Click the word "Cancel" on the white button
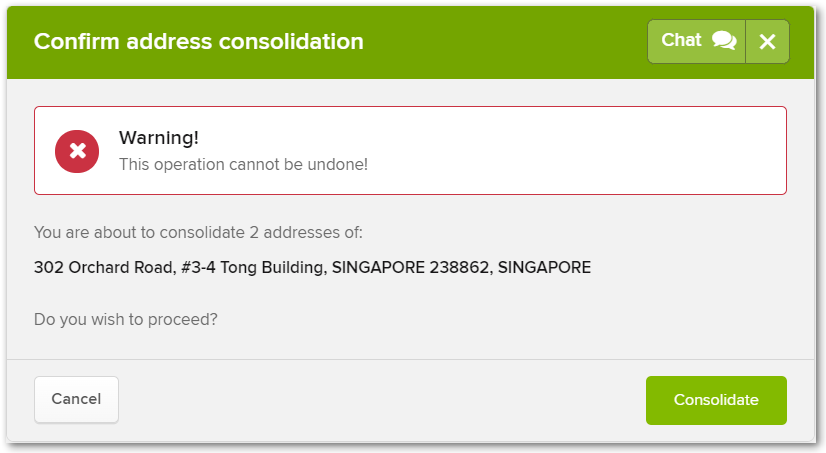This screenshot has height=453, width=826. coord(76,399)
